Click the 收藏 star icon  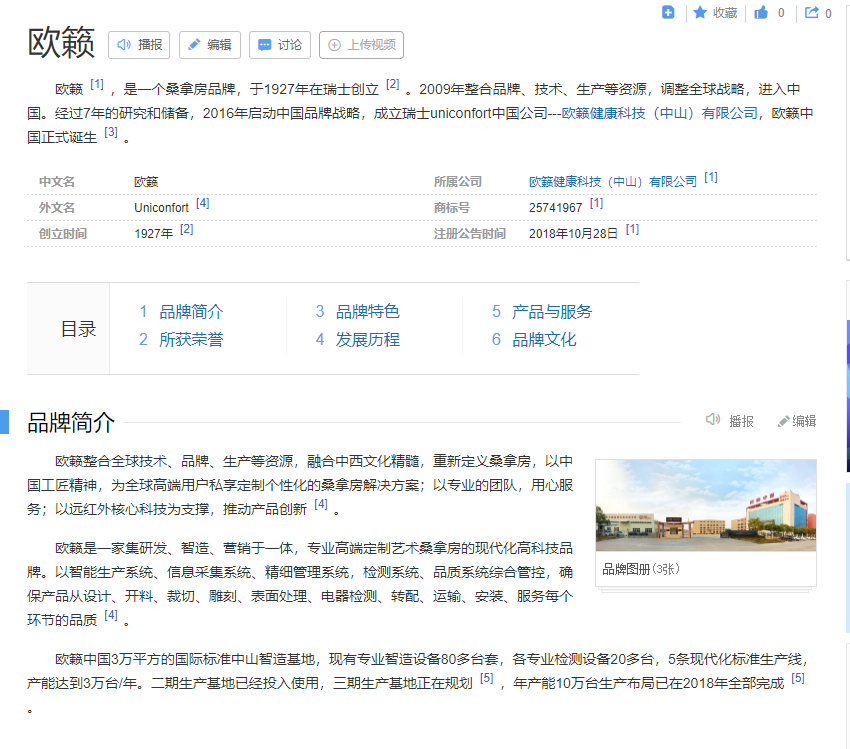click(x=700, y=12)
